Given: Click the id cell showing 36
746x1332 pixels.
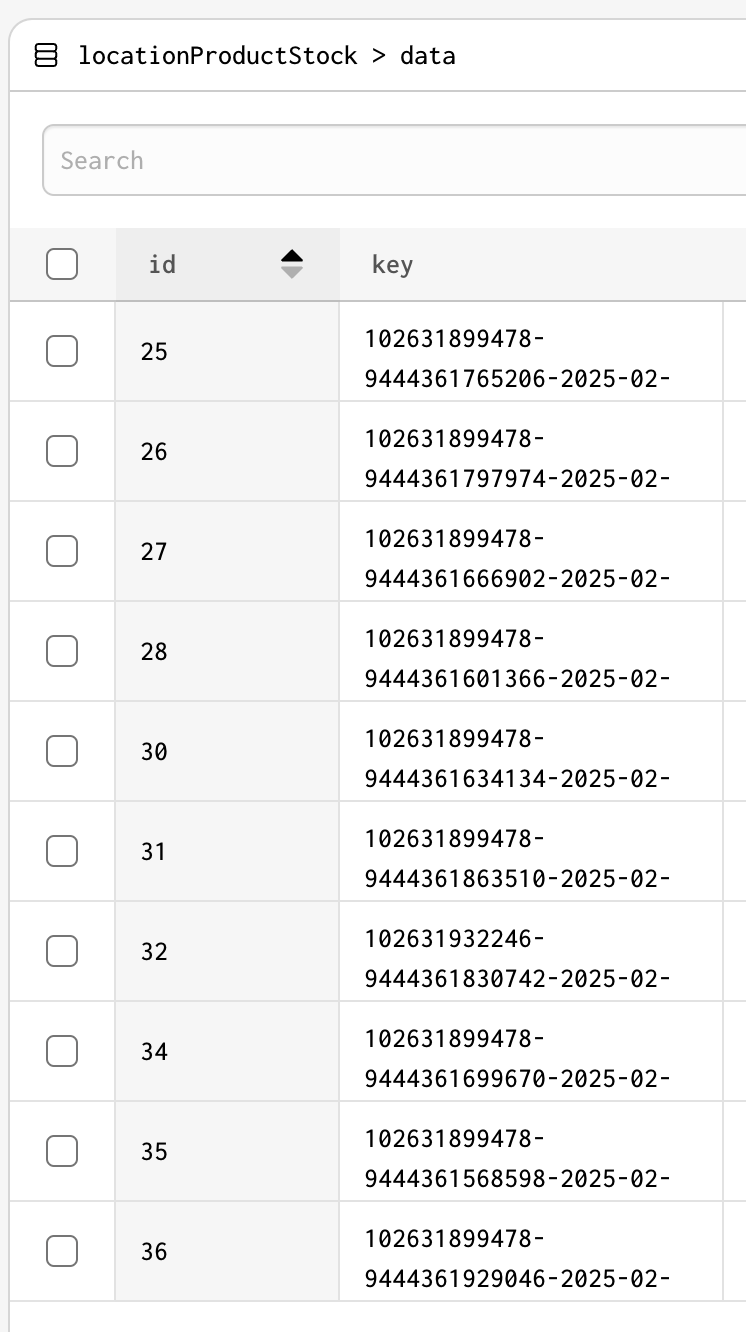Looking at the screenshot, I should tap(228, 1251).
